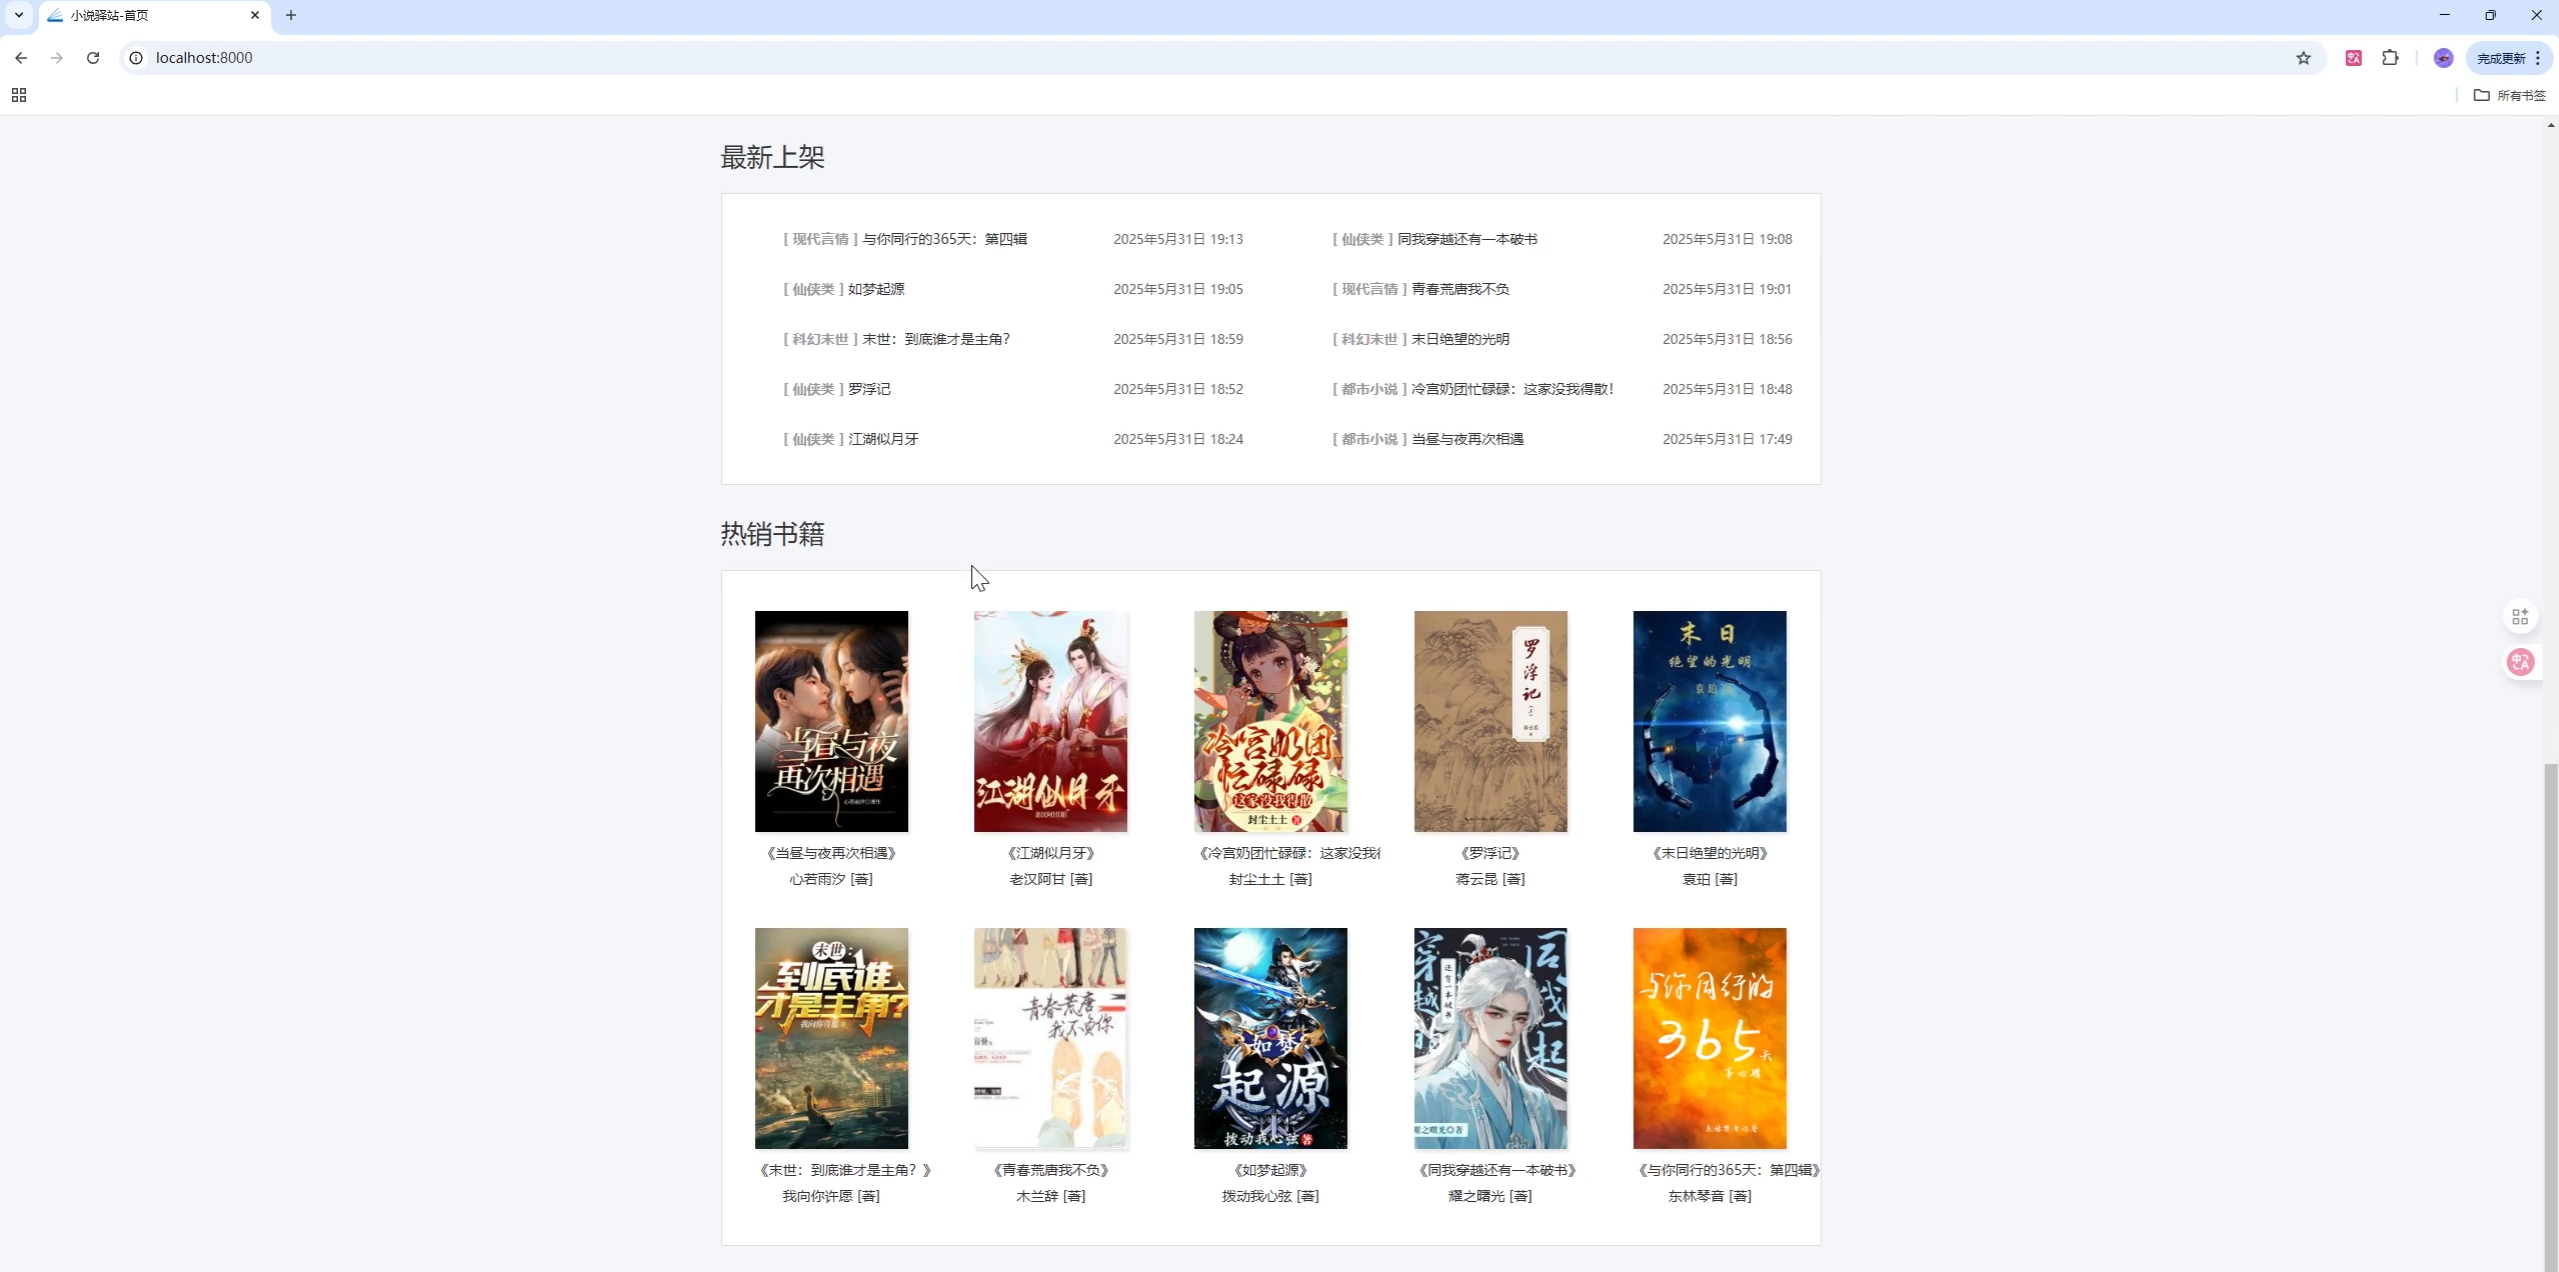Select the 小说驿站-首页 tab

click(155, 16)
